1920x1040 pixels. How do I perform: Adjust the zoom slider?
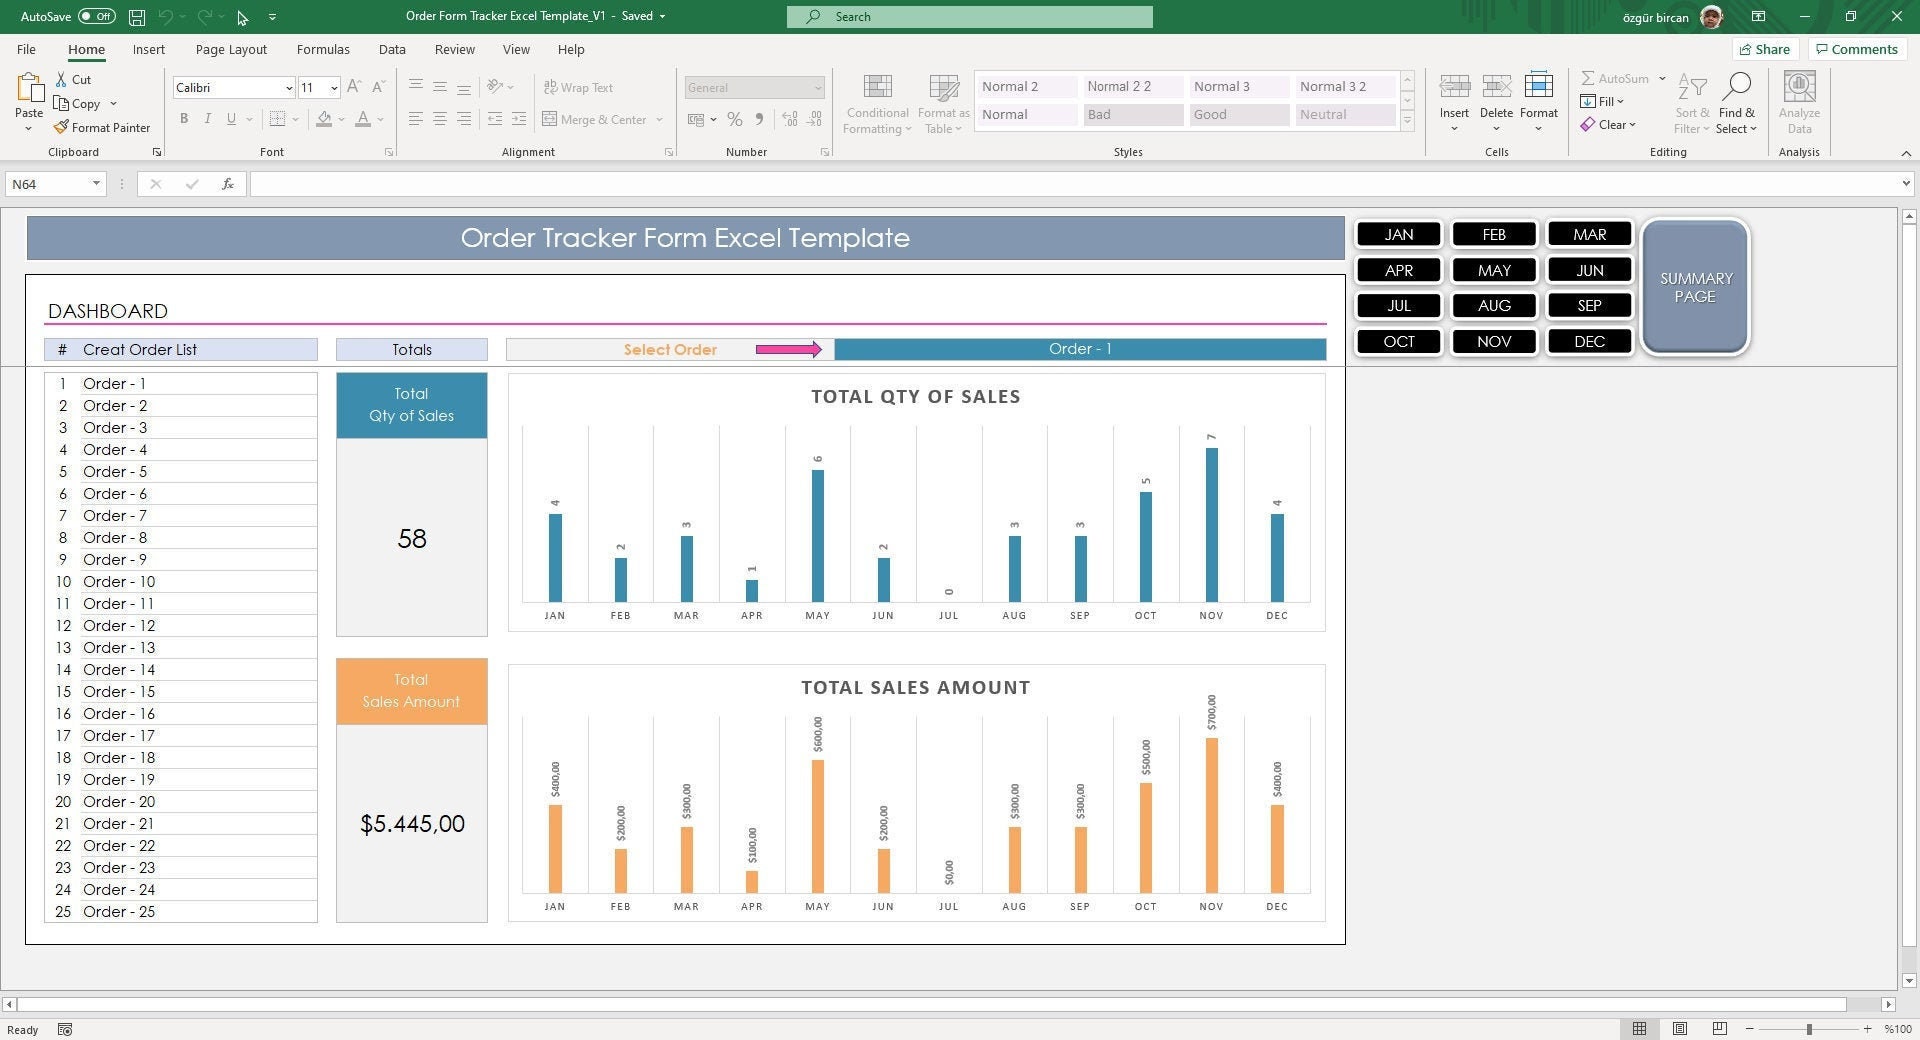[1808, 1028]
